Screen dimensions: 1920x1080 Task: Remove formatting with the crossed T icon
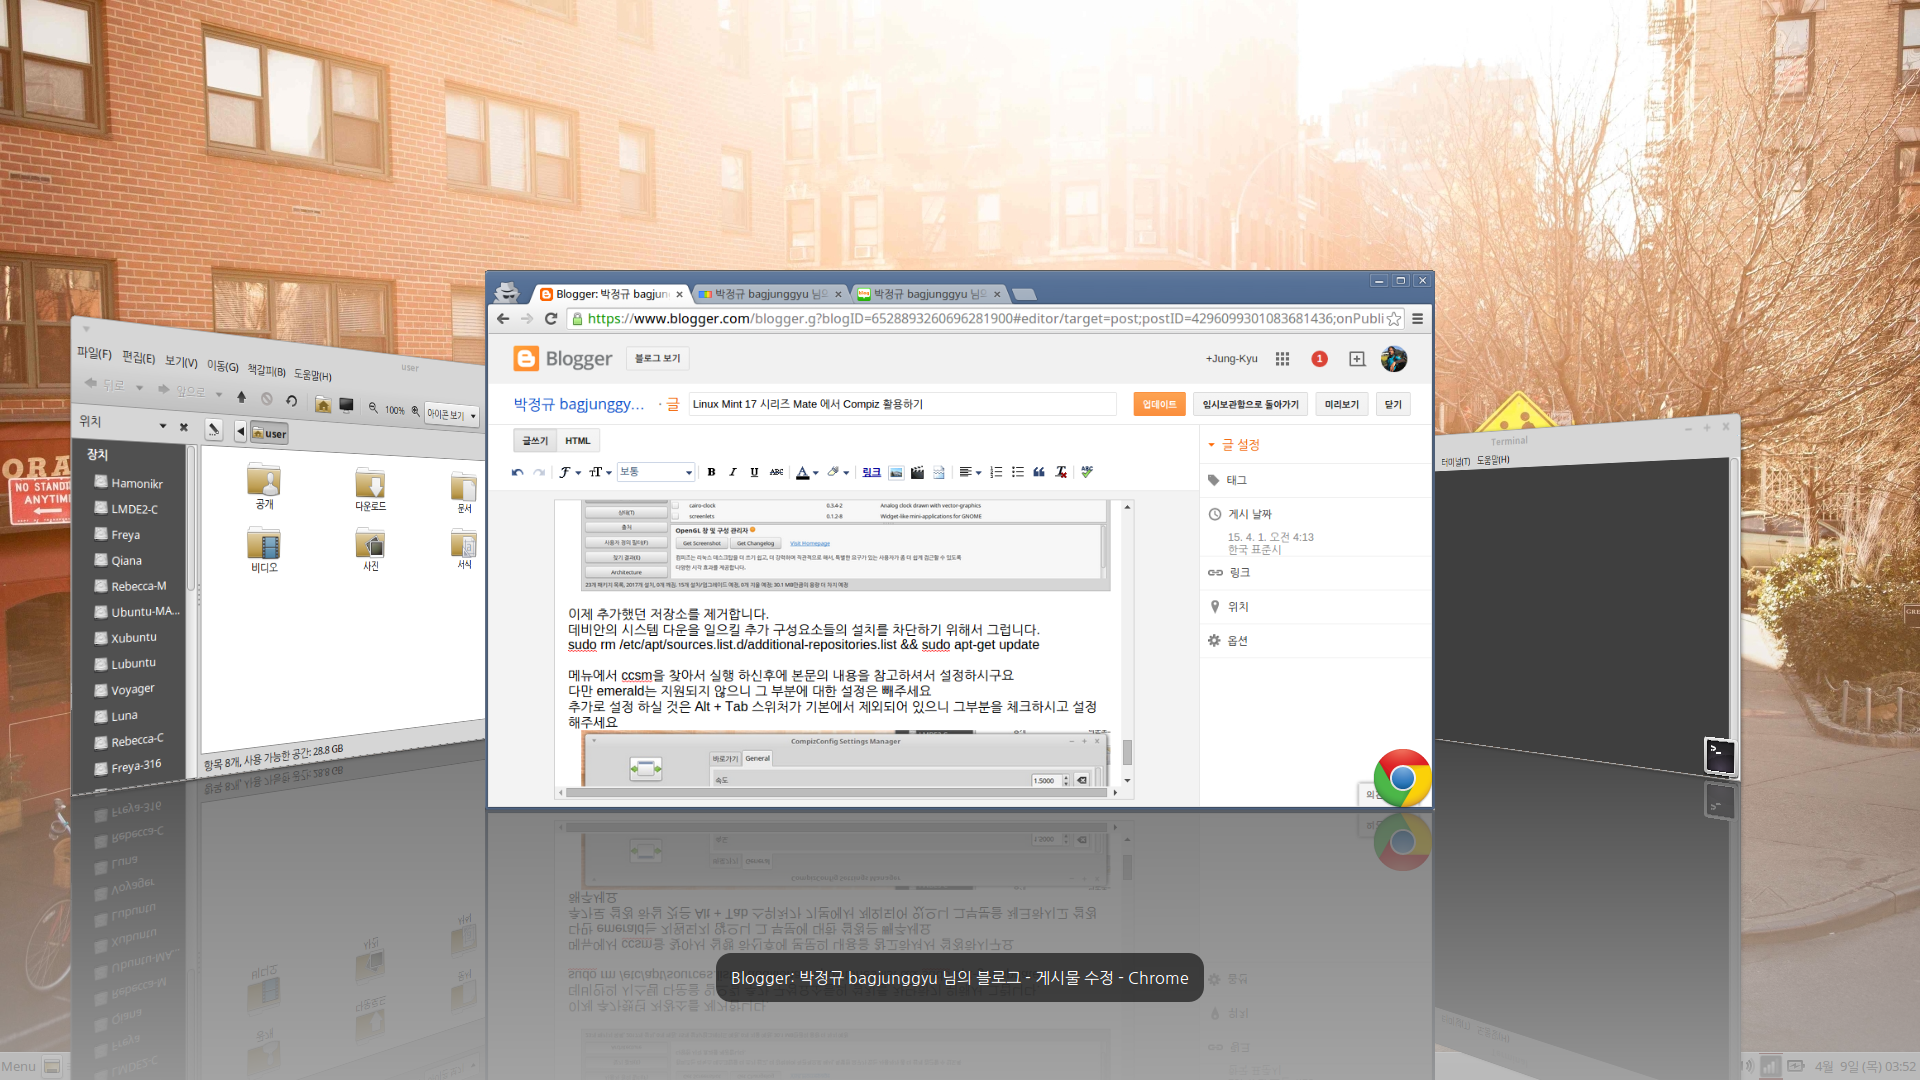pyautogui.click(x=1061, y=472)
